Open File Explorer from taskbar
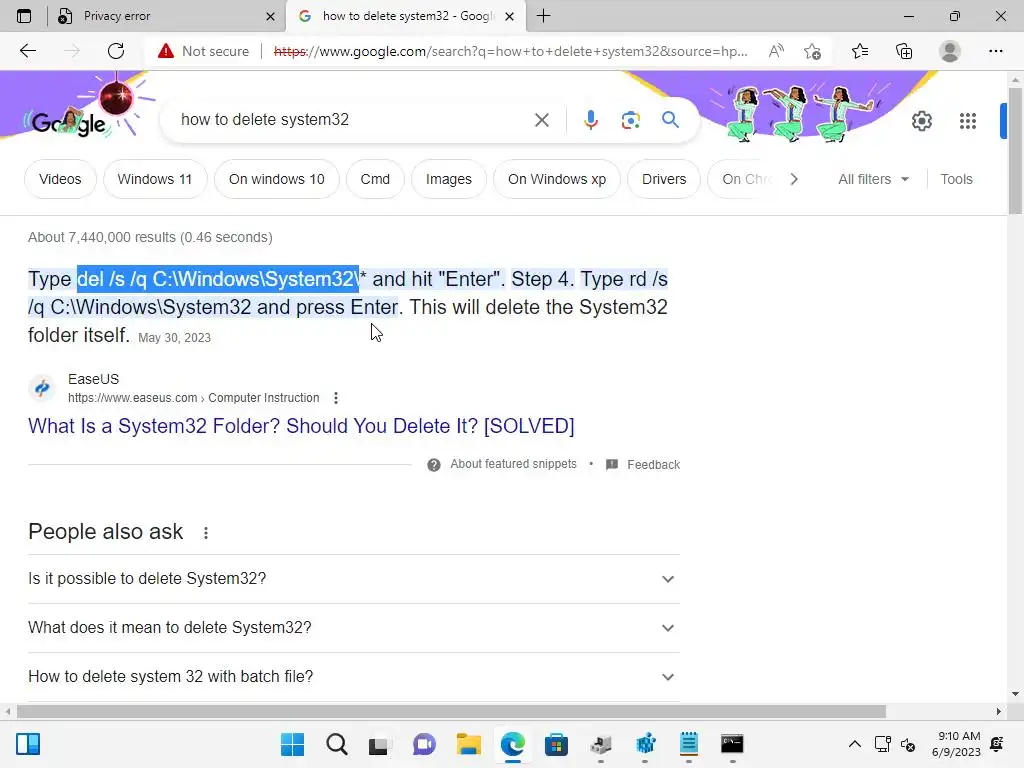The height and width of the screenshot is (768, 1024). coord(468,744)
